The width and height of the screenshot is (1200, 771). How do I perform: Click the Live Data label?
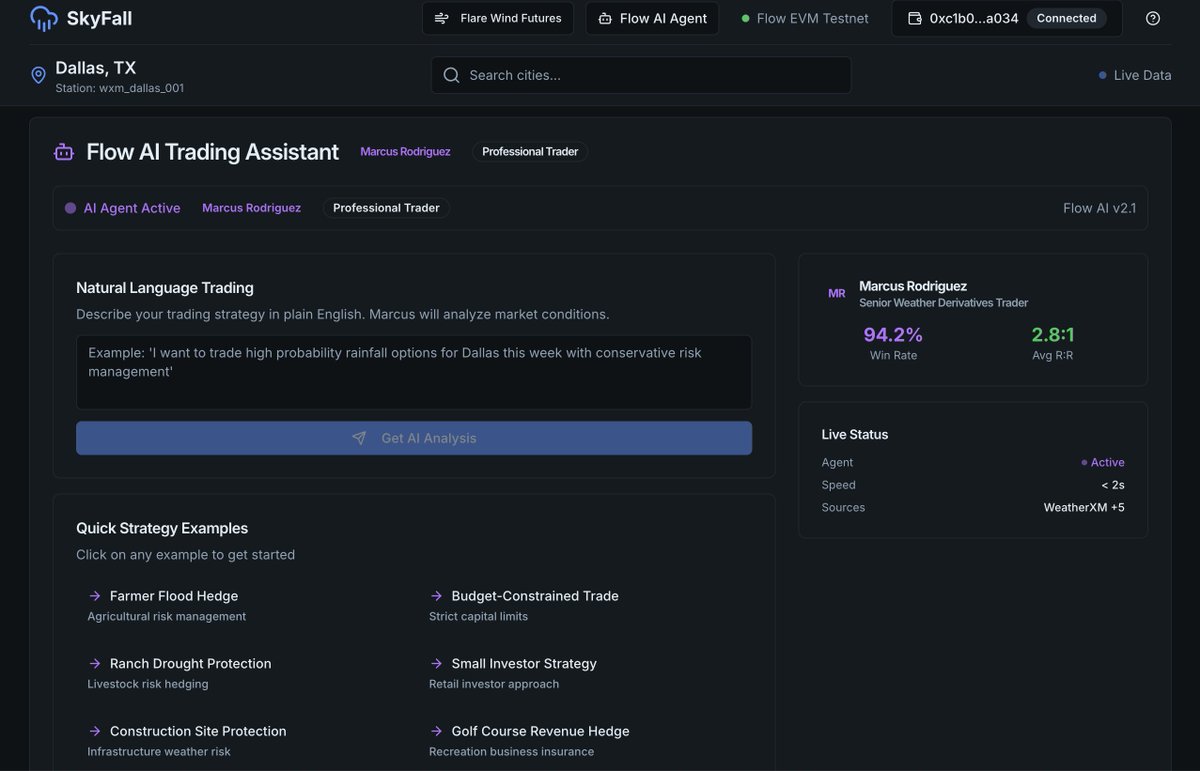click(x=1142, y=75)
